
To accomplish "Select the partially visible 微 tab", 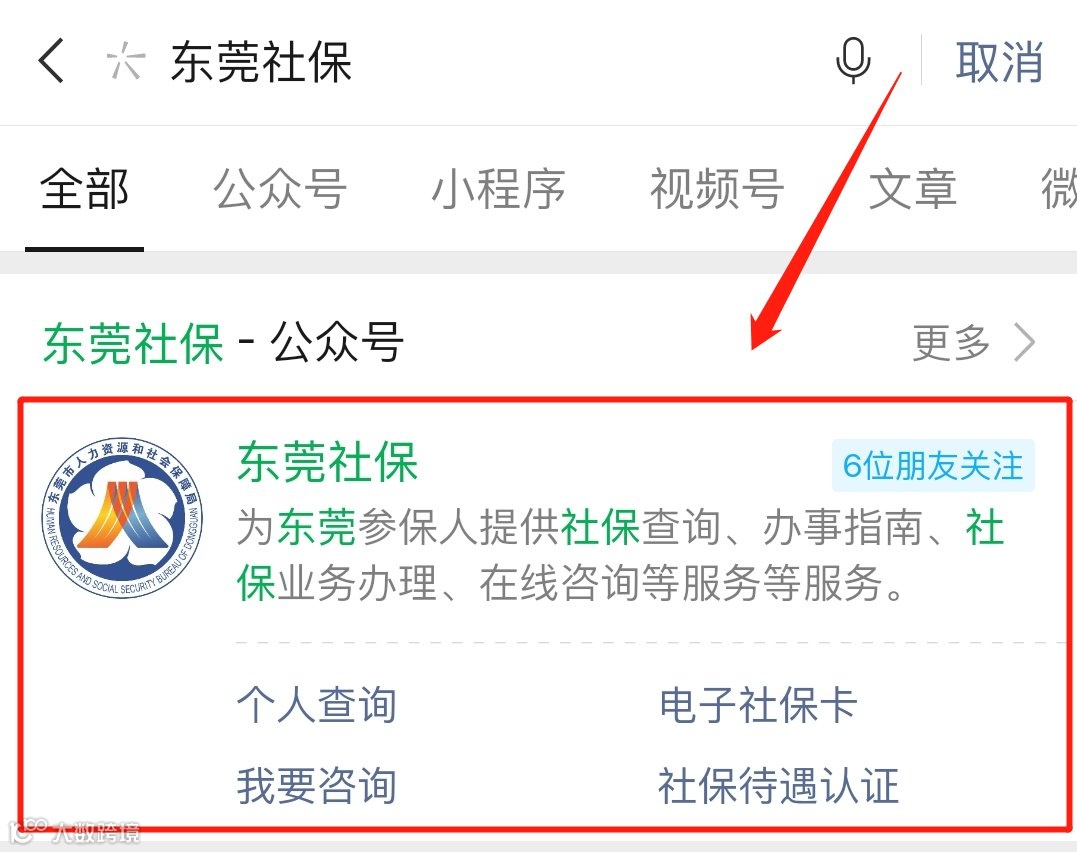I will tap(1059, 189).
